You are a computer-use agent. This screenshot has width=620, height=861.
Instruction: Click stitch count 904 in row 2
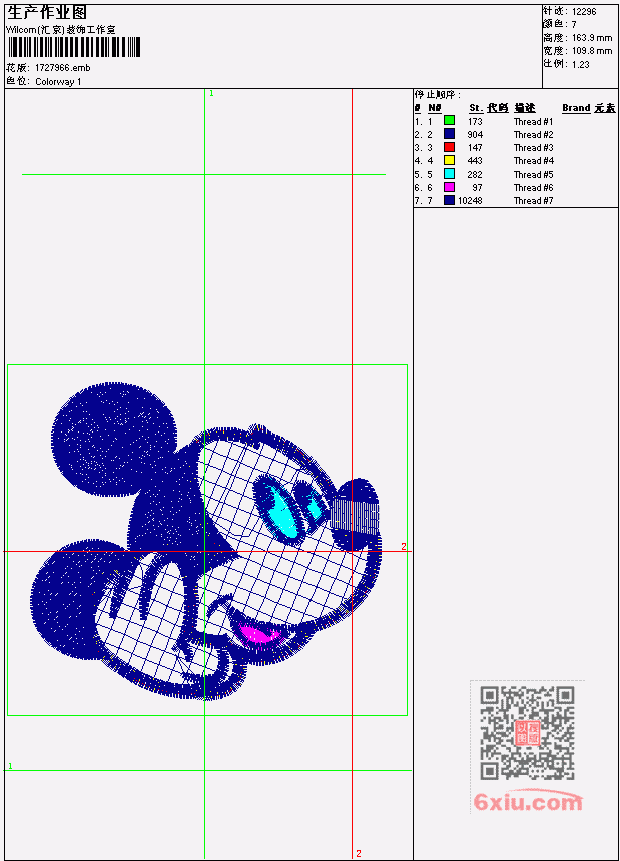tap(475, 135)
